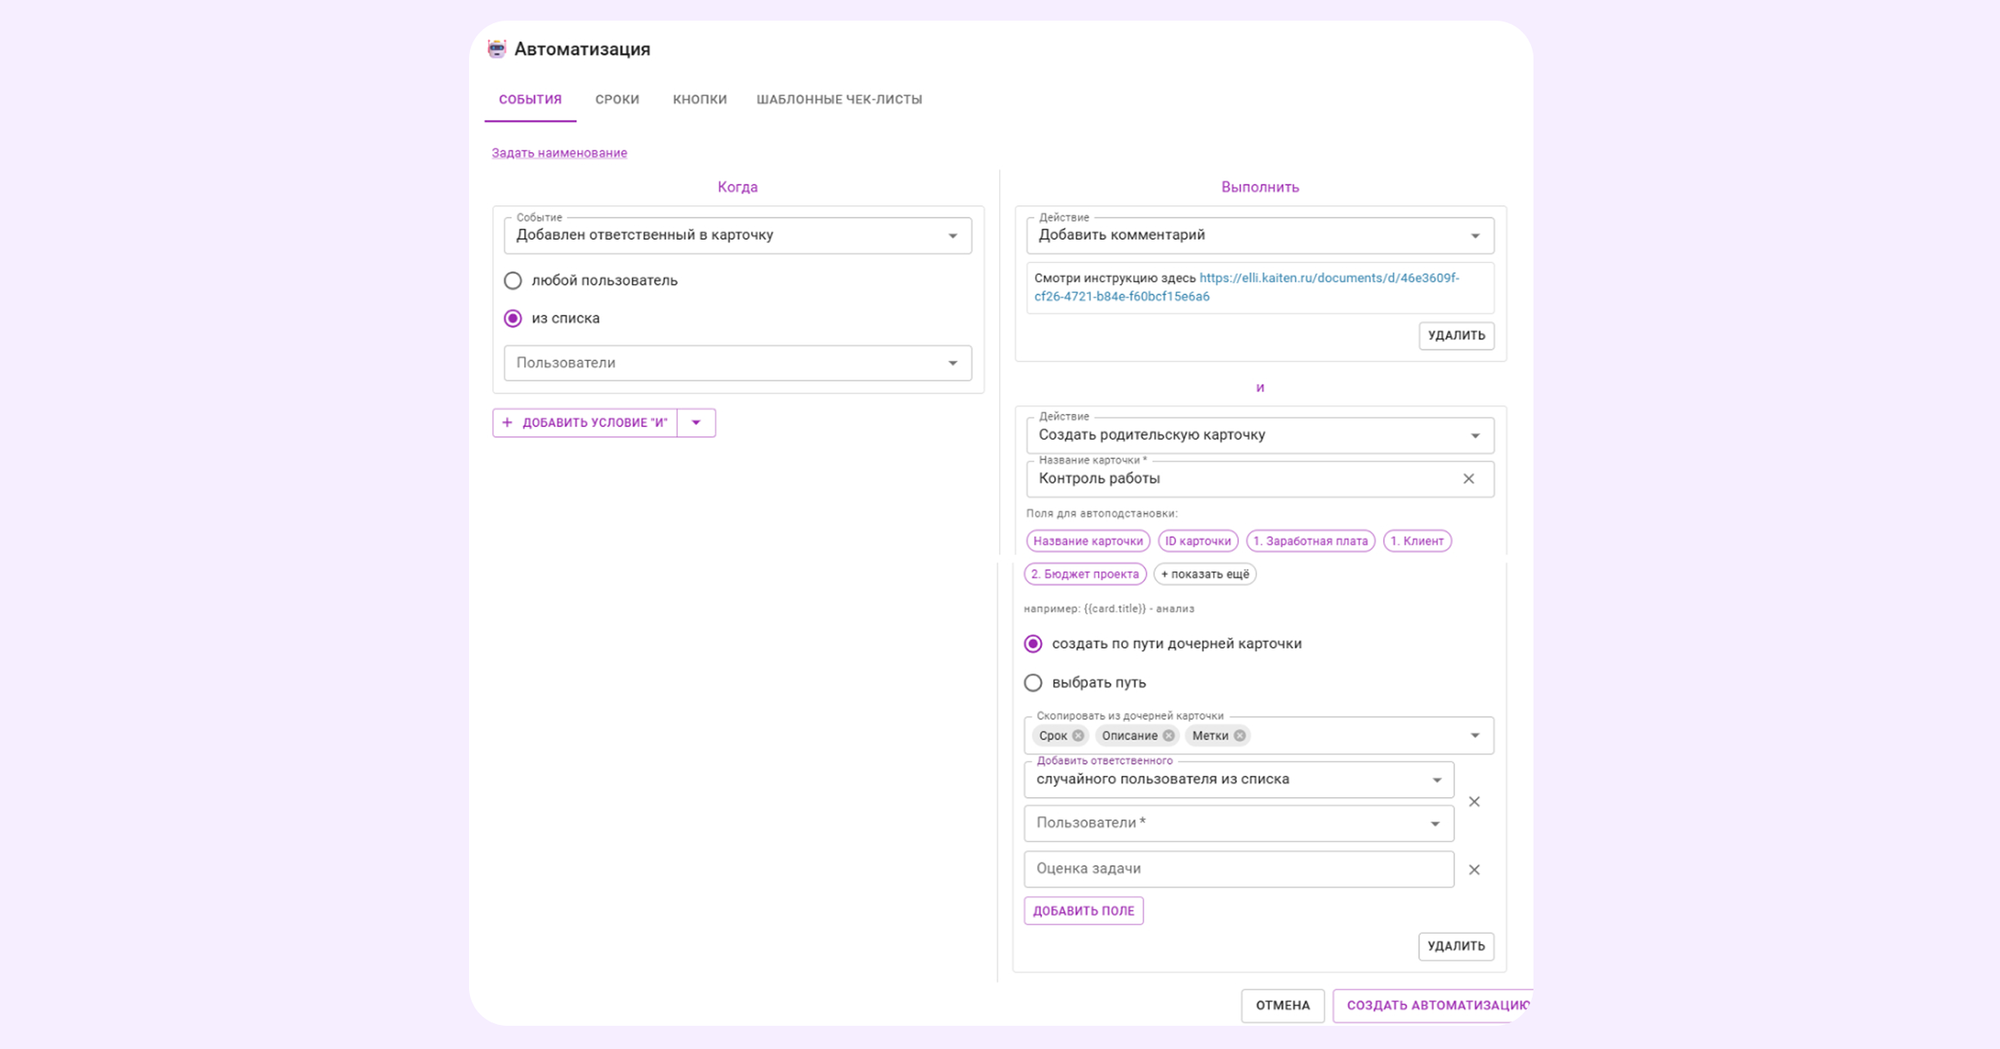Remove the "Срок" chip from copy fields
This screenshot has height=1049, width=2000.
(x=1077, y=735)
